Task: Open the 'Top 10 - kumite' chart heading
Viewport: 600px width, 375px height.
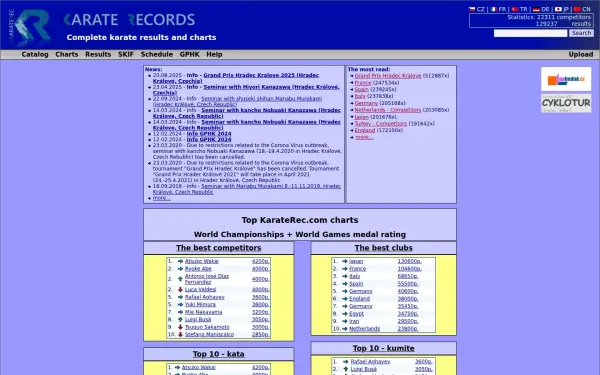Action: point(383,348)
